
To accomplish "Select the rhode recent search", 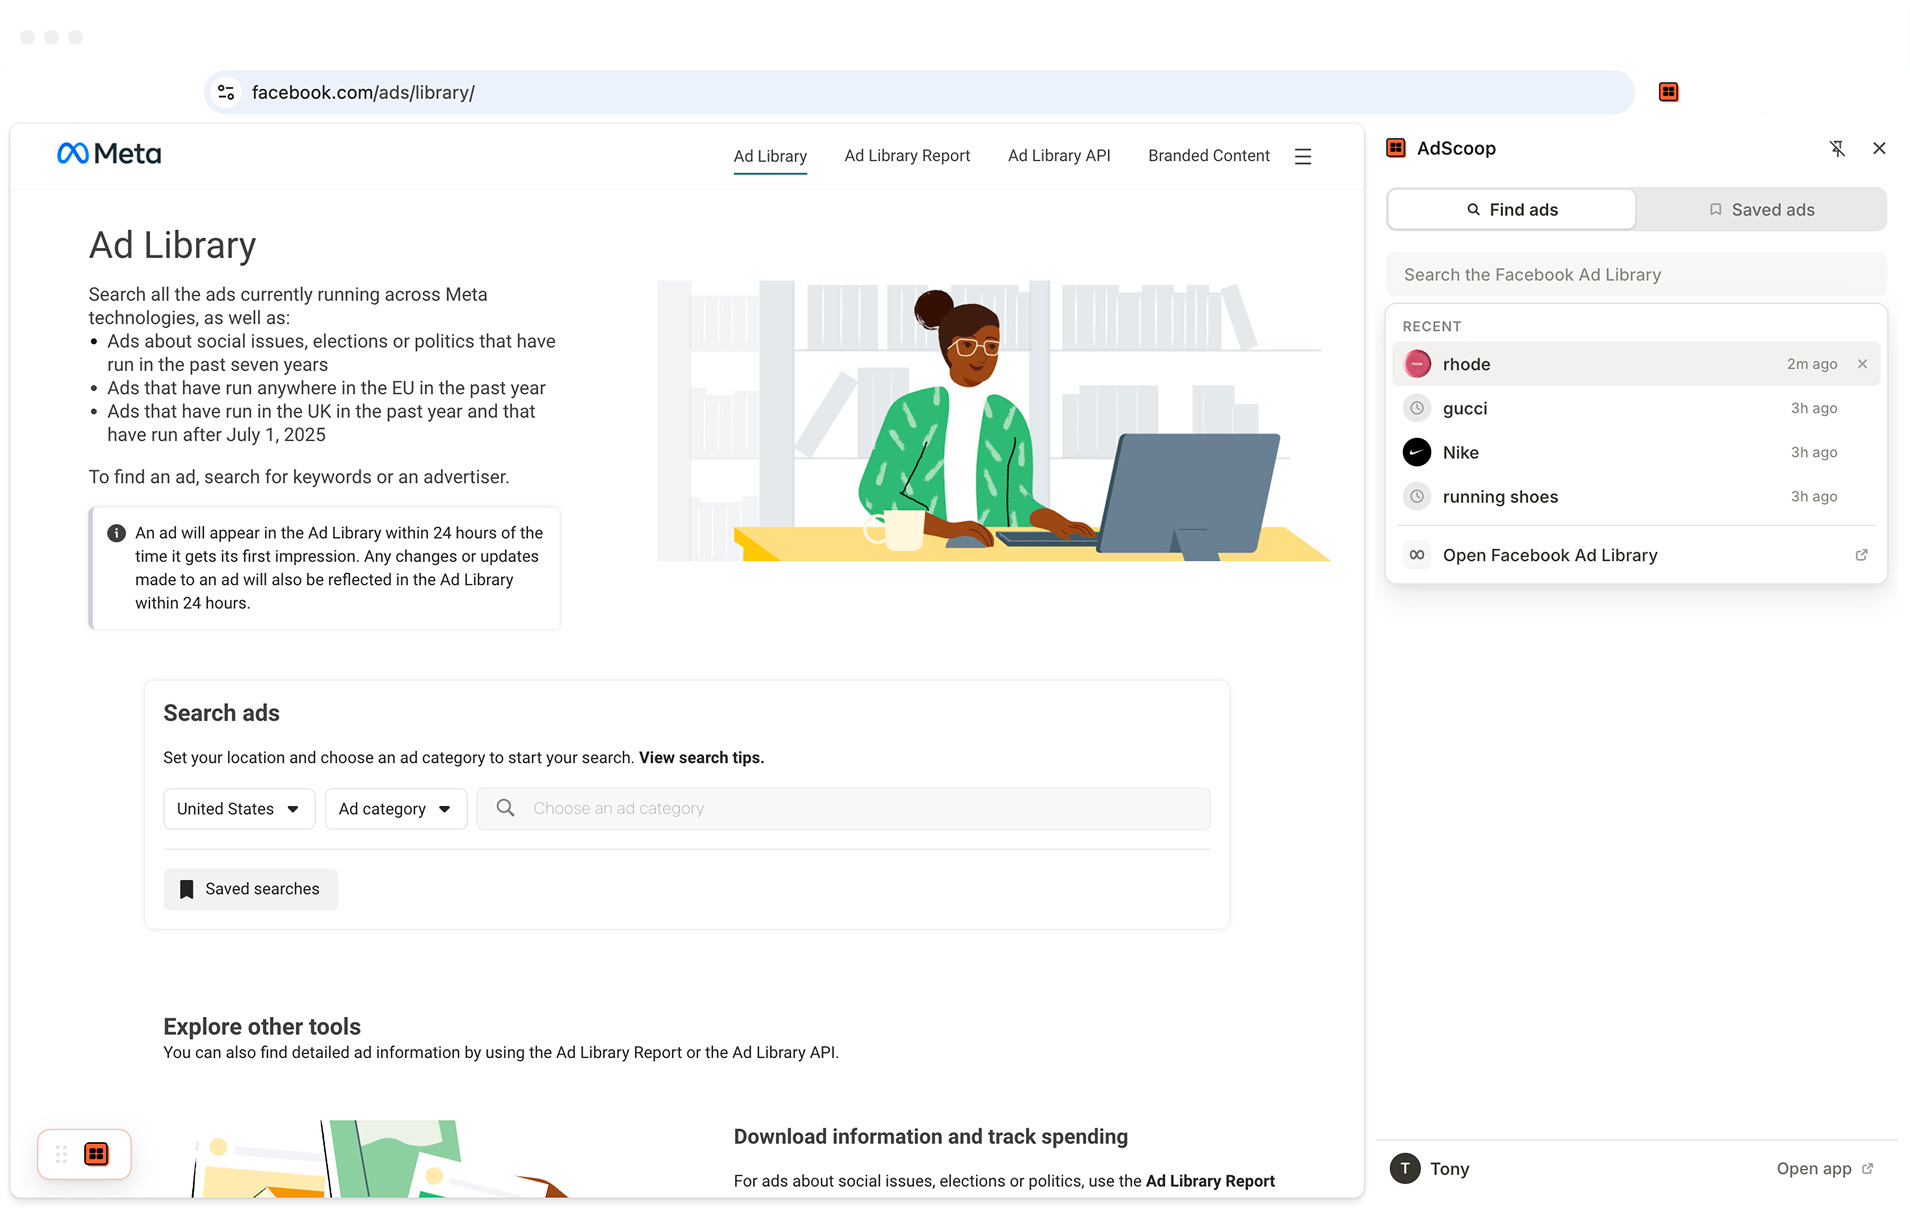I will pos(1636,364).
